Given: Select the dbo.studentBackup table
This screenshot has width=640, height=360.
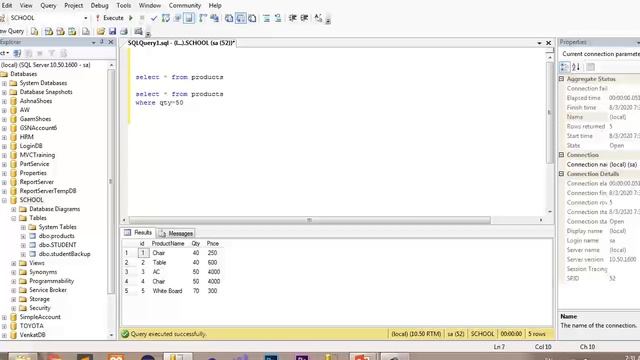Looking at the screenshot, I should pyautogui.click(x=64, y=254).
